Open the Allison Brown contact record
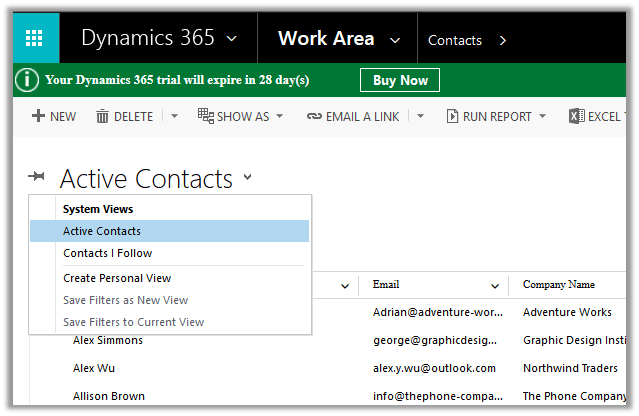This screenshot has height=416, width=639. tap(109, 396)
